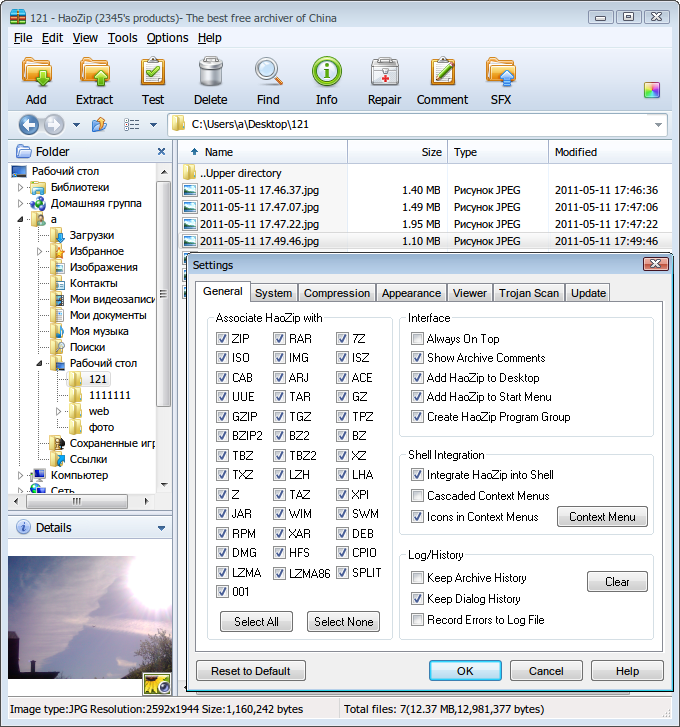Click the Extract toolbar icon
This screenshot has height=727, width=680.
click(94, 80)
